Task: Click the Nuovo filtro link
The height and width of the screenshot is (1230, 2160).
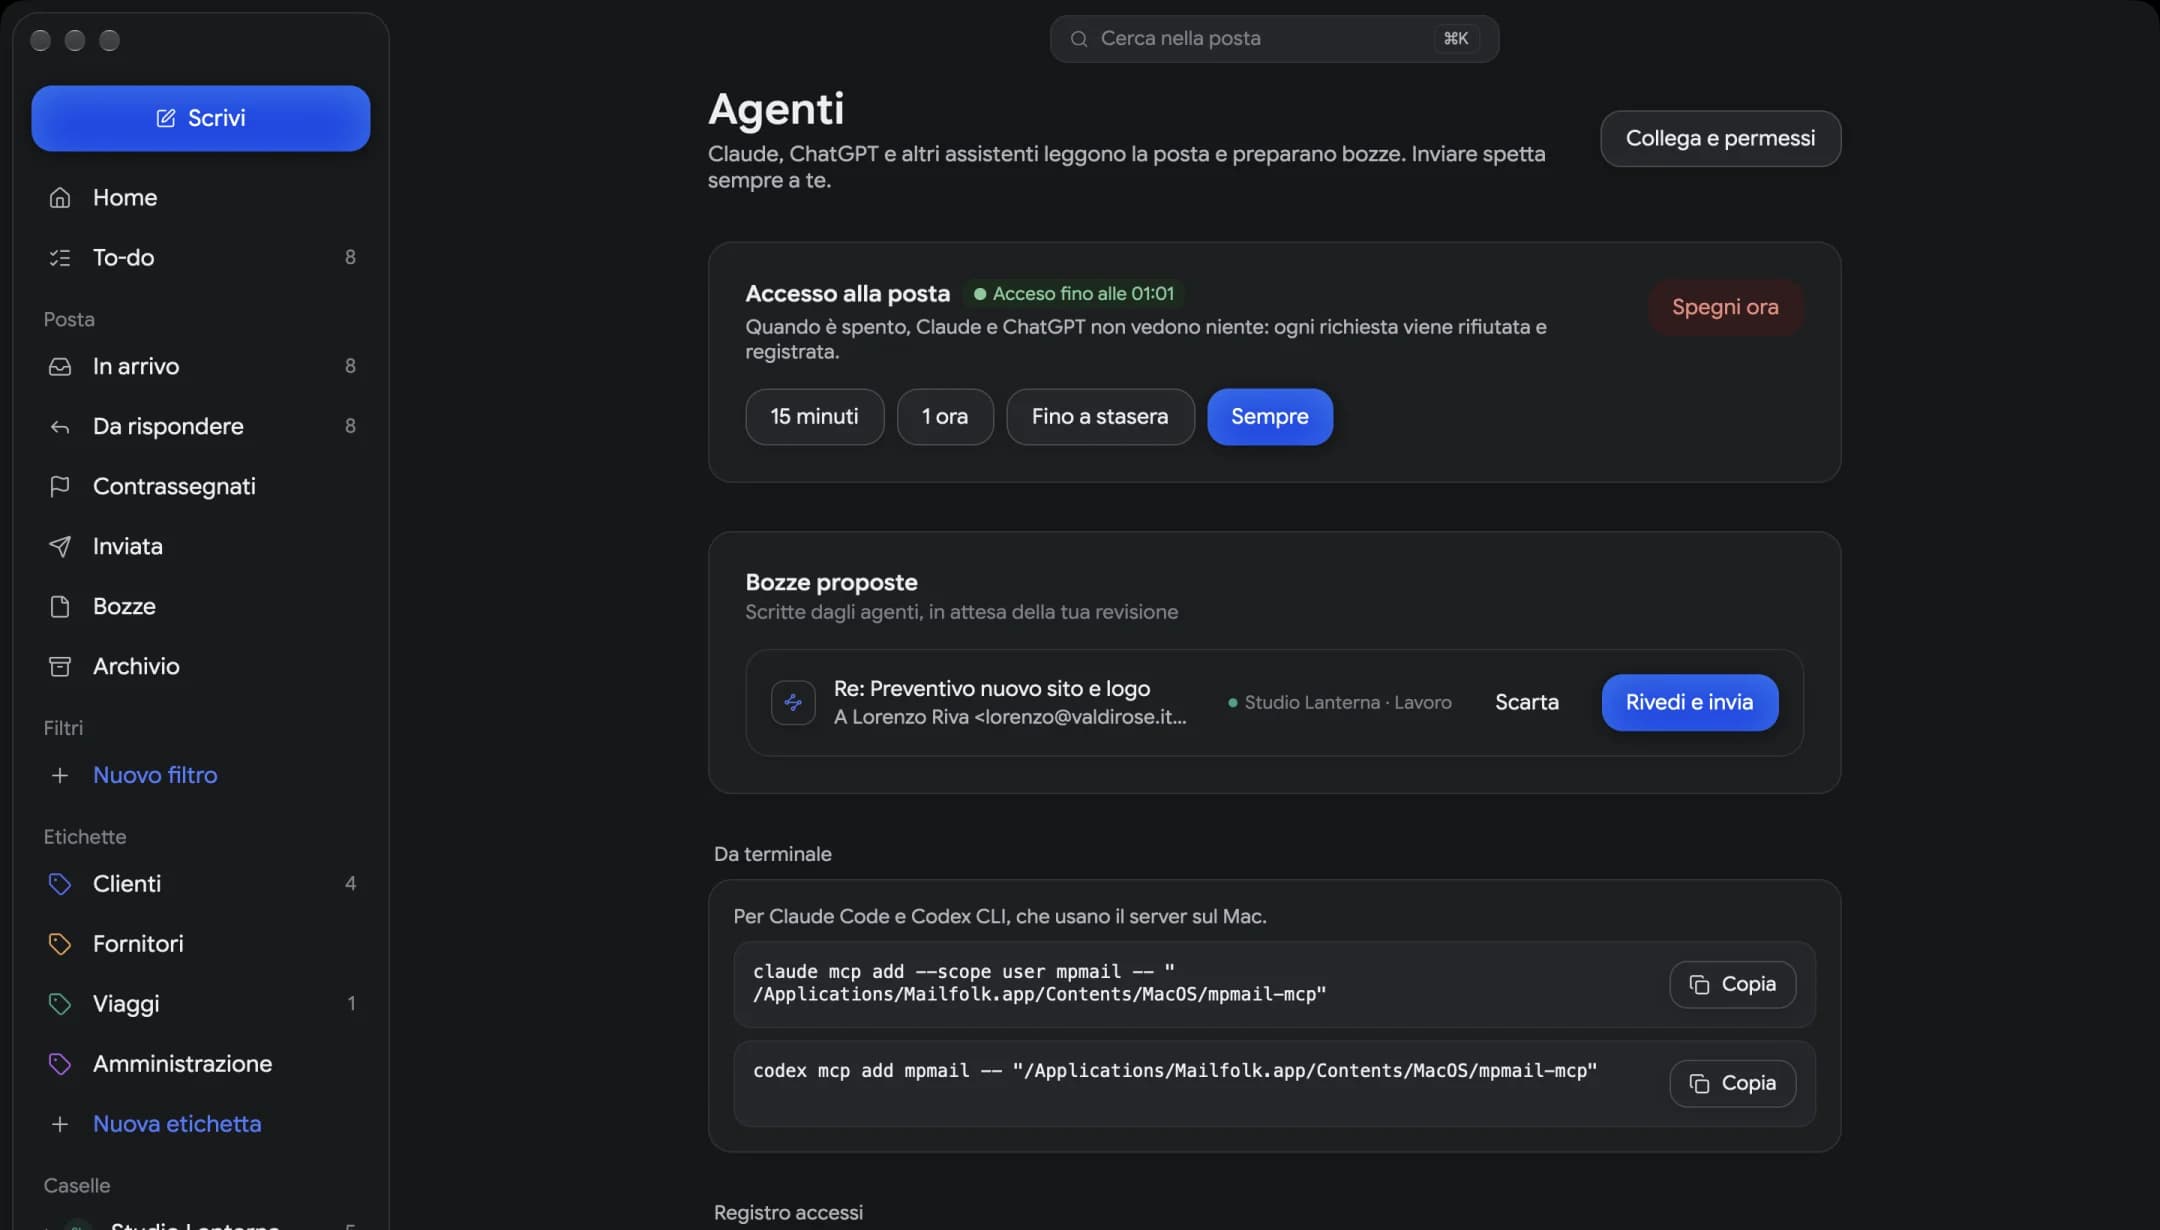Action: coord(155,775)
